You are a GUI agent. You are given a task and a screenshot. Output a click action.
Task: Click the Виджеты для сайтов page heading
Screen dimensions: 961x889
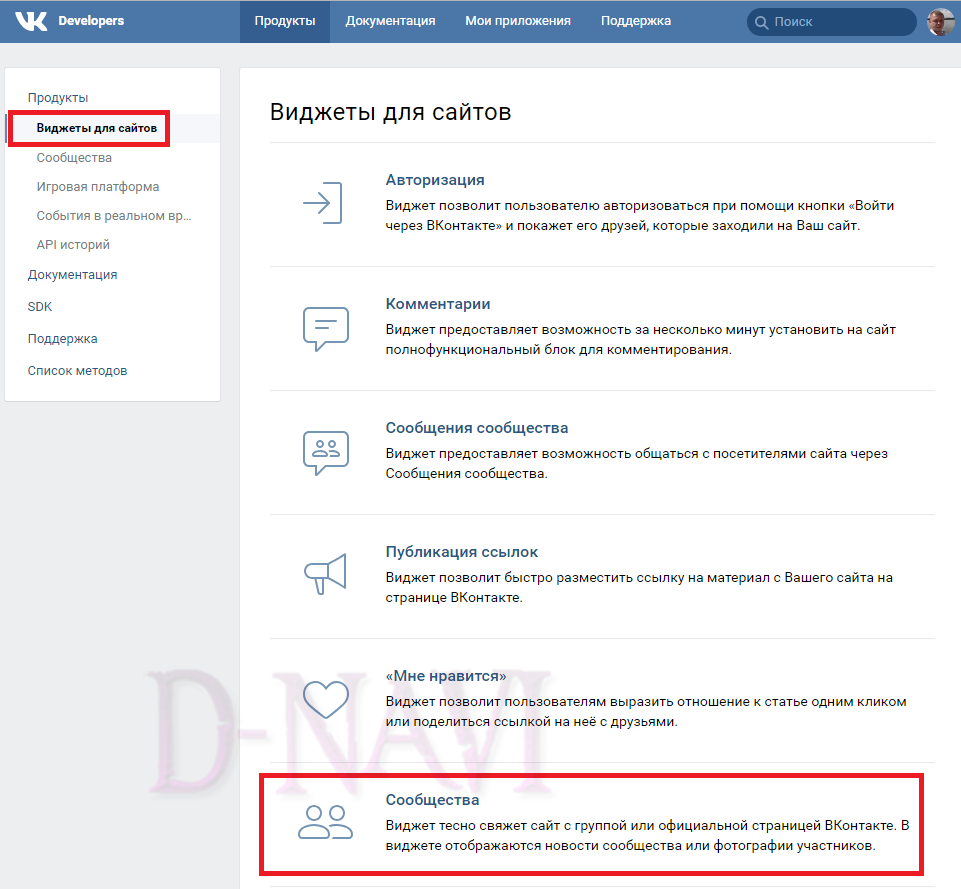(x=390, y=112)
